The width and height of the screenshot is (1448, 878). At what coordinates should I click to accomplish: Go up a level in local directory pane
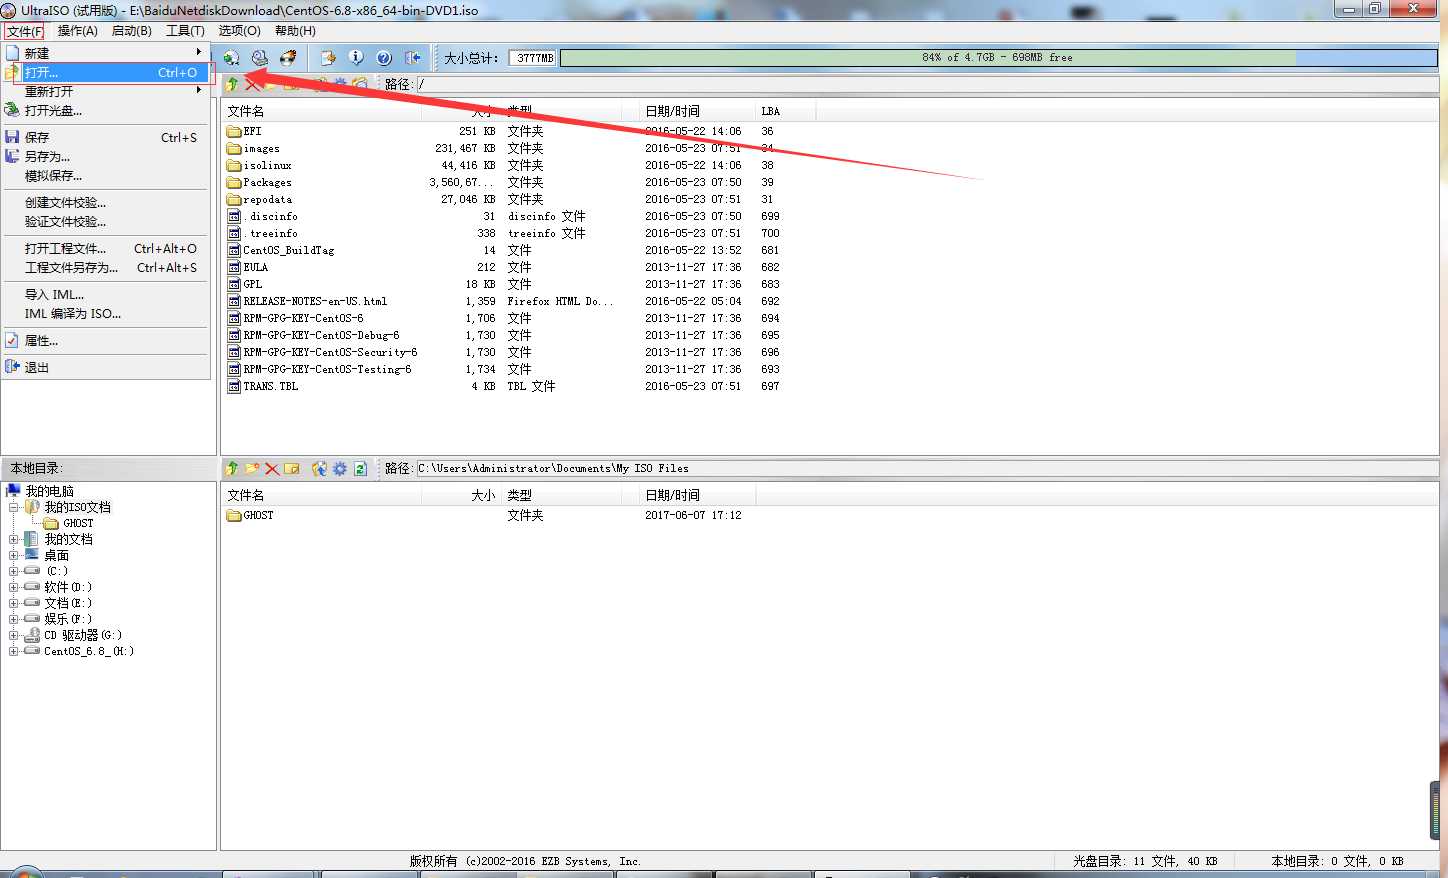pos(232,468)
